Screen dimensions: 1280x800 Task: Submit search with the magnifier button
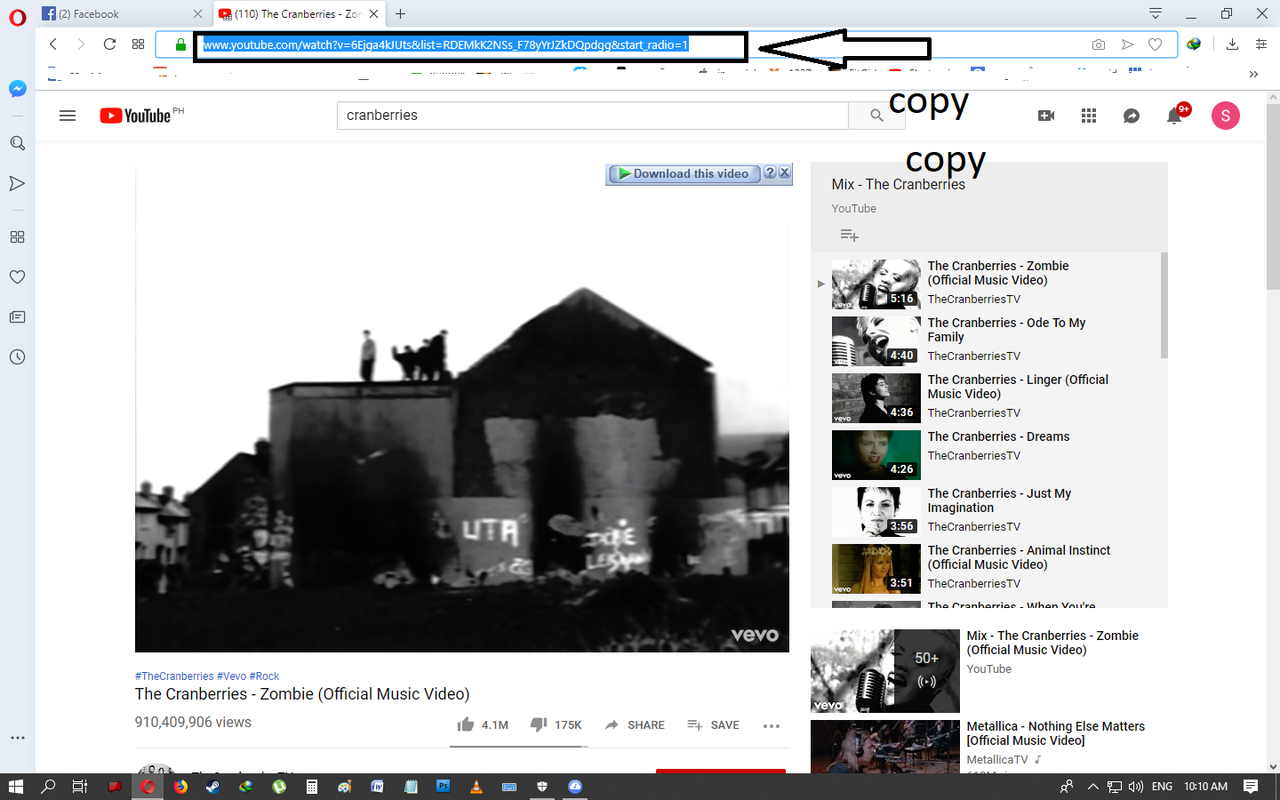(x=877, y=115)
